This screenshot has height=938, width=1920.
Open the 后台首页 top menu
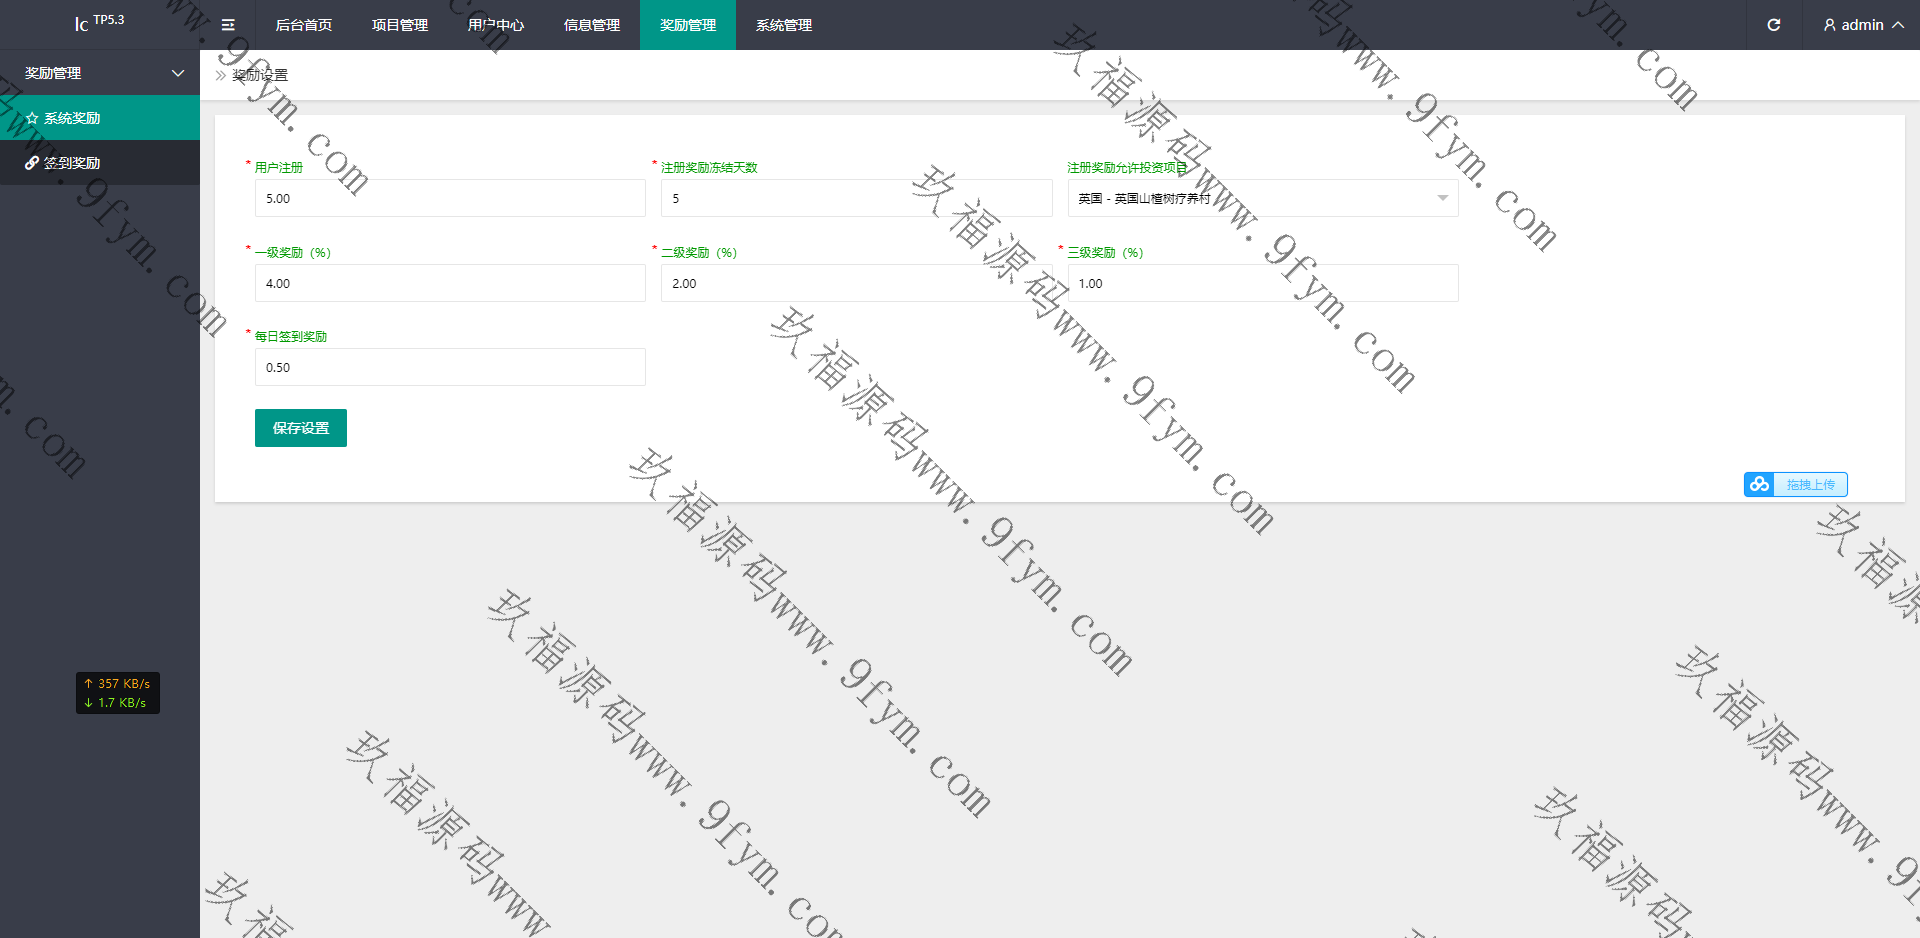303,25
